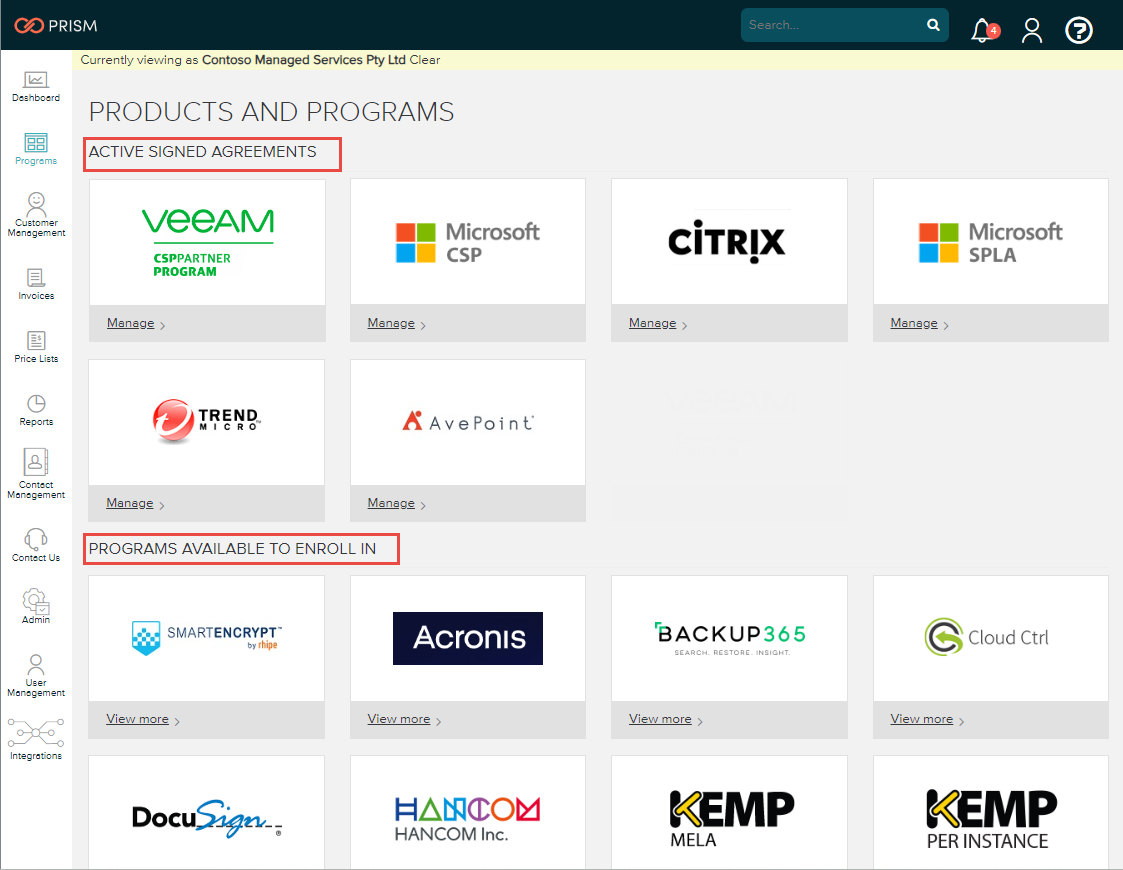The image size is (1123, 870).
Task: Select Admin in the sidebar
Action: [36, 606]
